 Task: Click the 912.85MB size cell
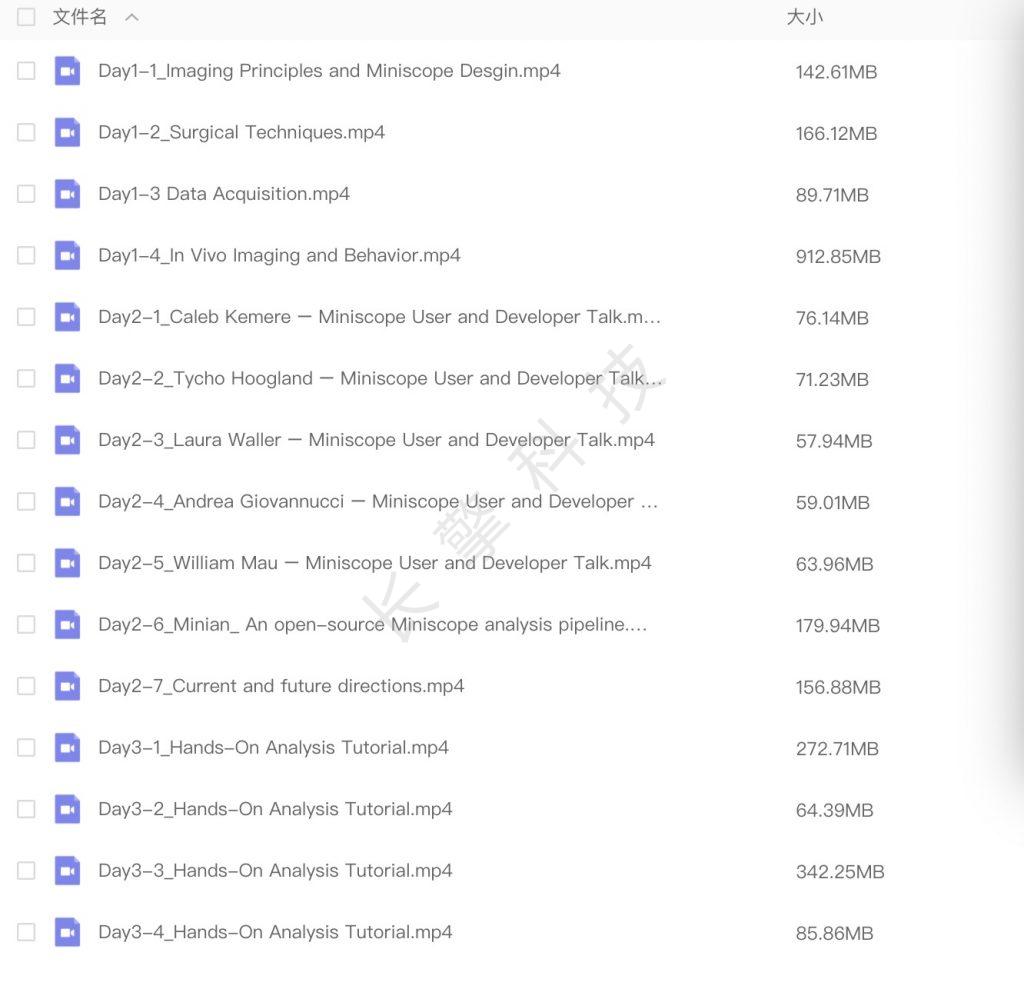coord(838,257)
